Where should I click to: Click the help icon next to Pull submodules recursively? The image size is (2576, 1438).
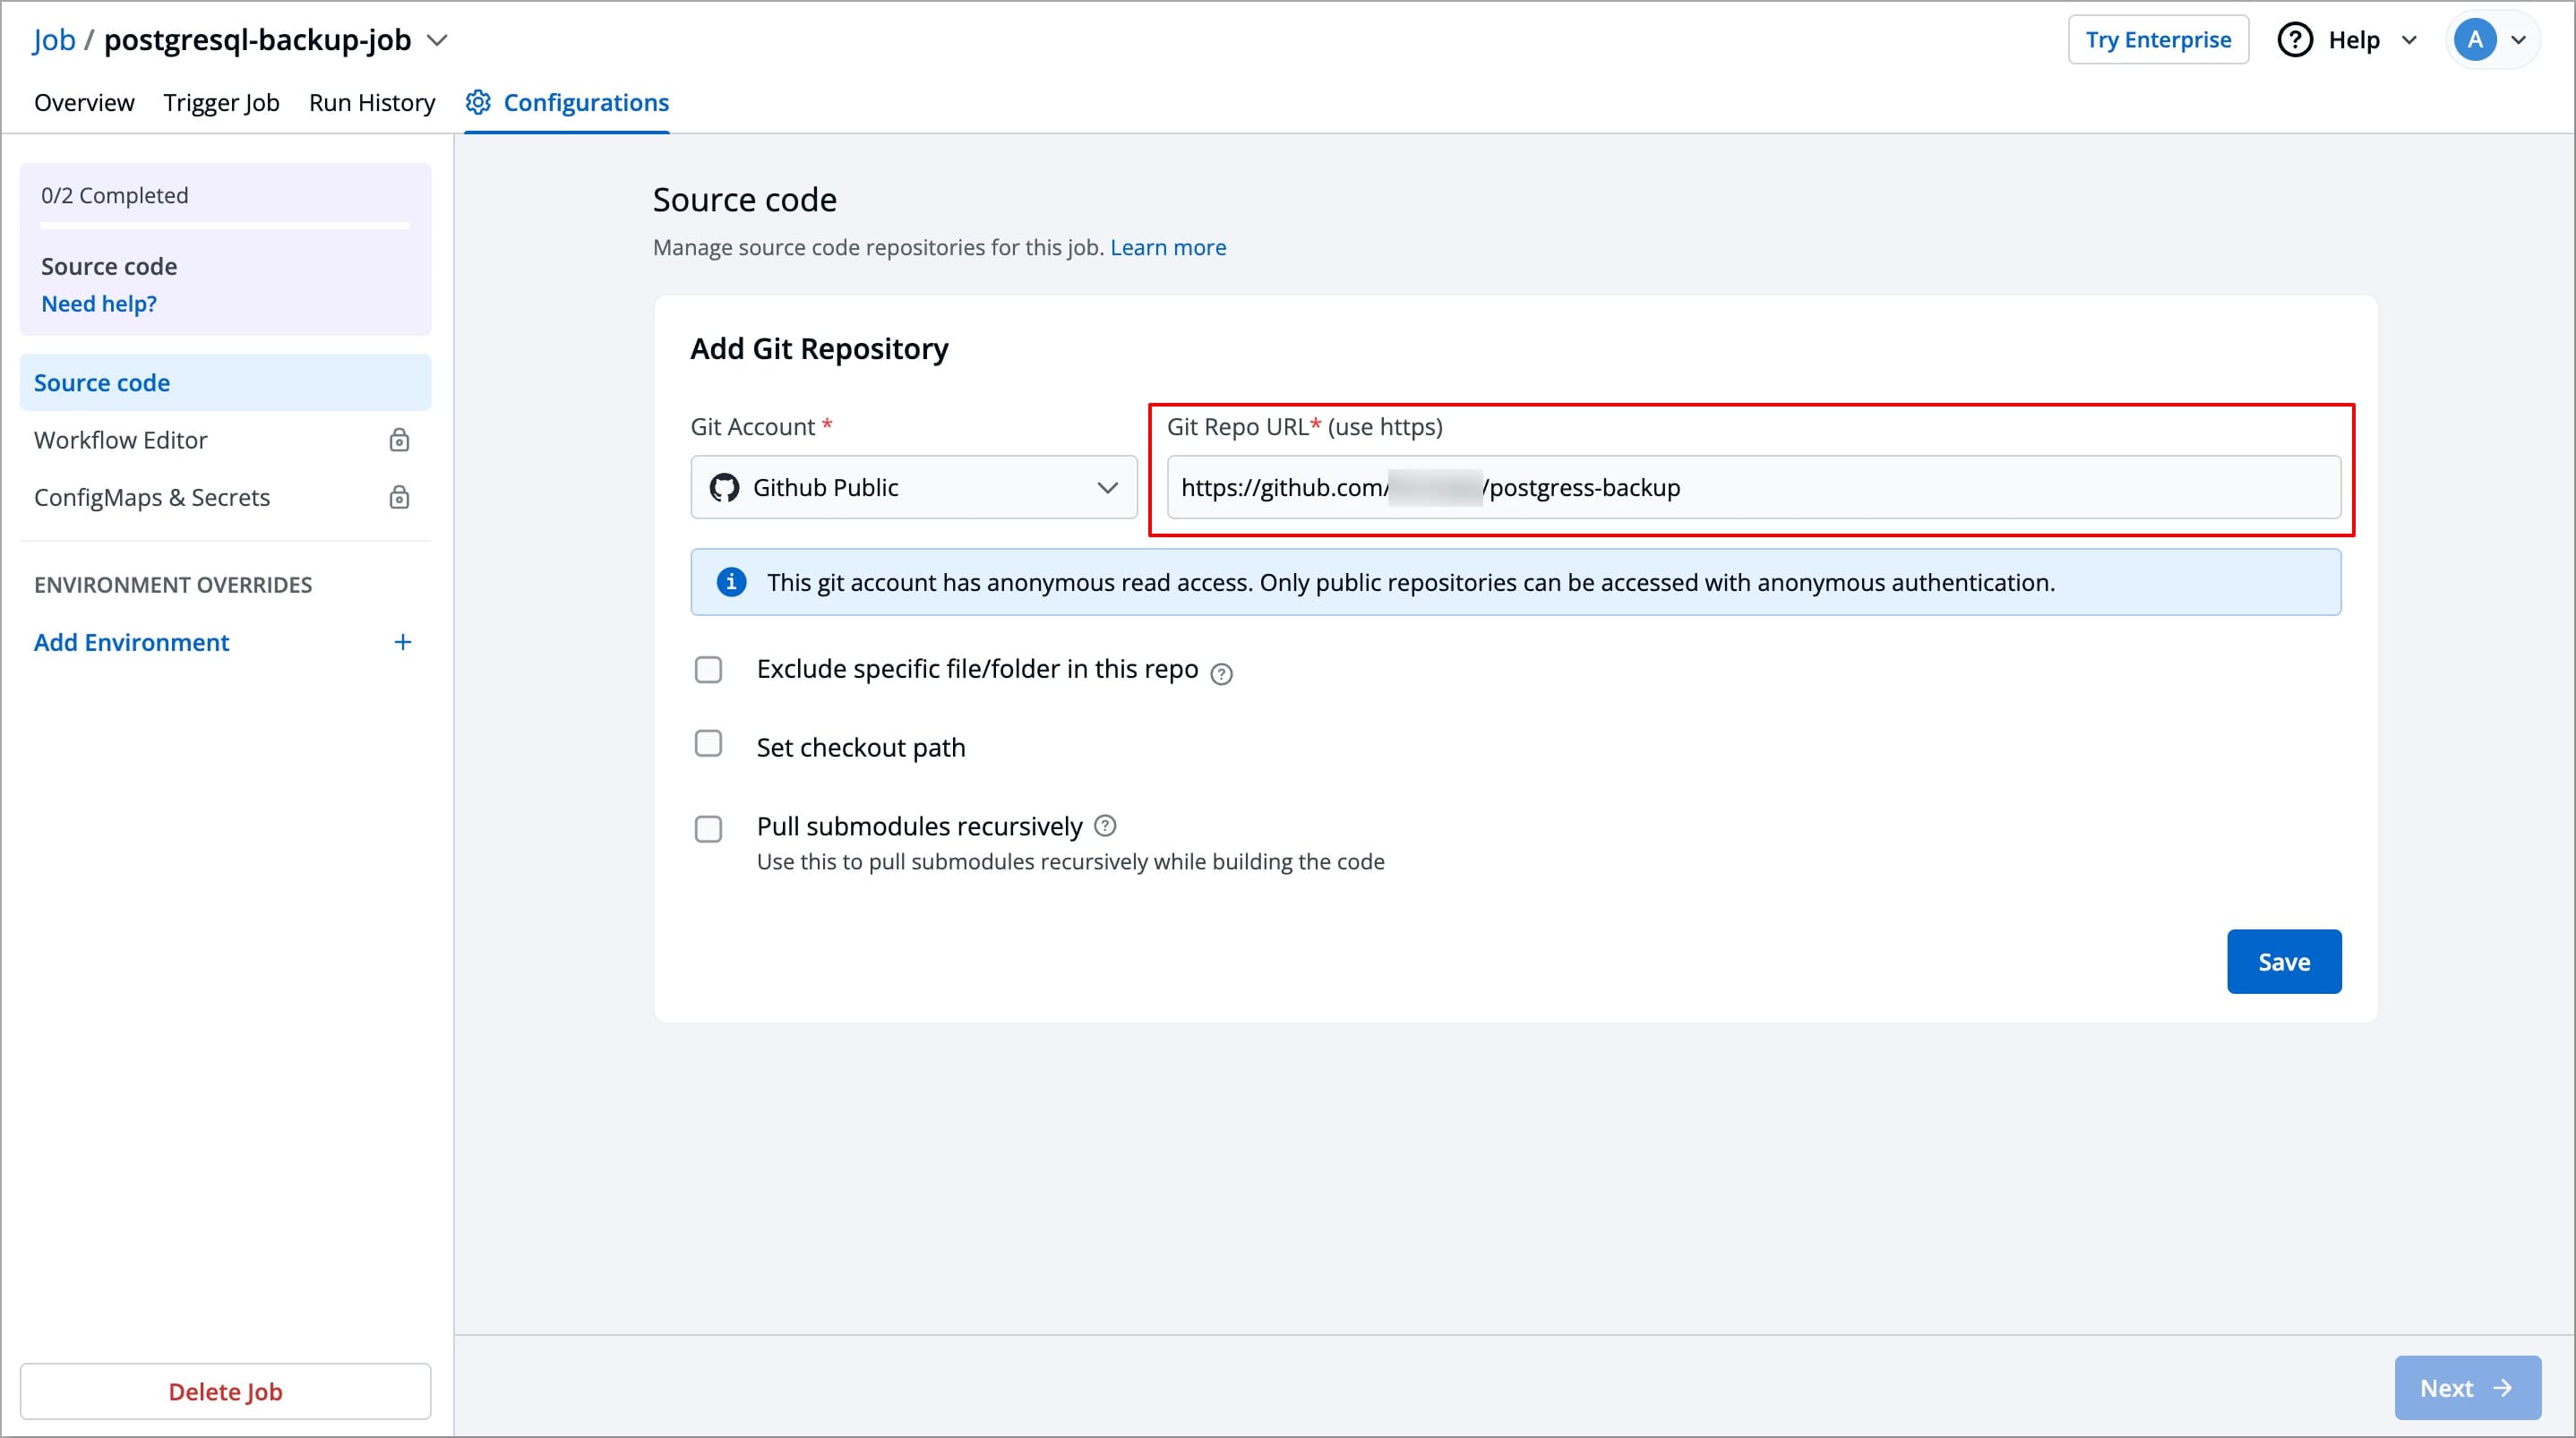[1106, 826]
